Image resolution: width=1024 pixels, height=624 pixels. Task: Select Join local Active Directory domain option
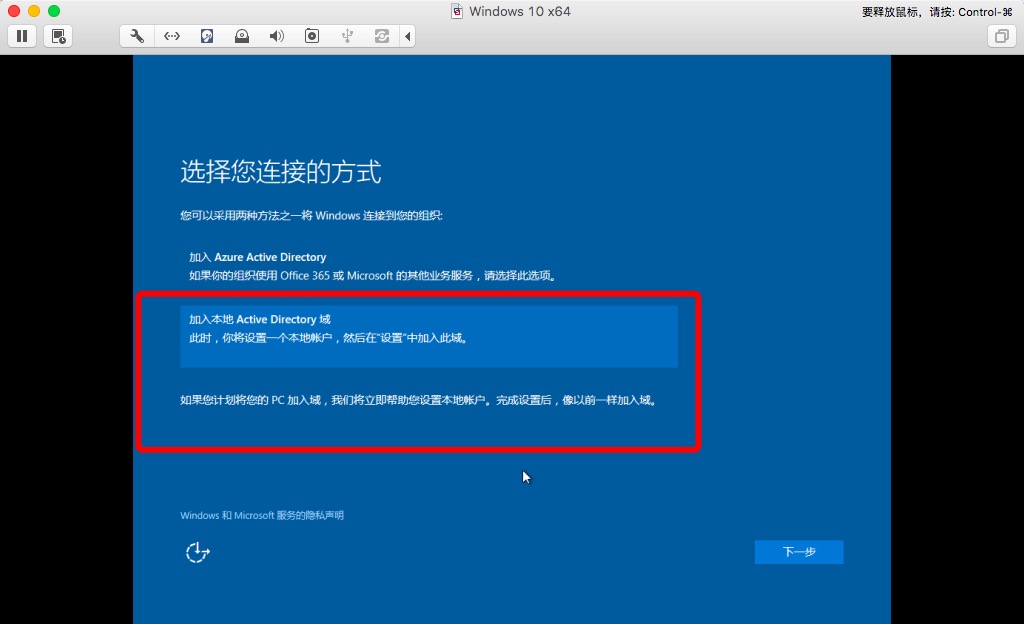[429, 336]
